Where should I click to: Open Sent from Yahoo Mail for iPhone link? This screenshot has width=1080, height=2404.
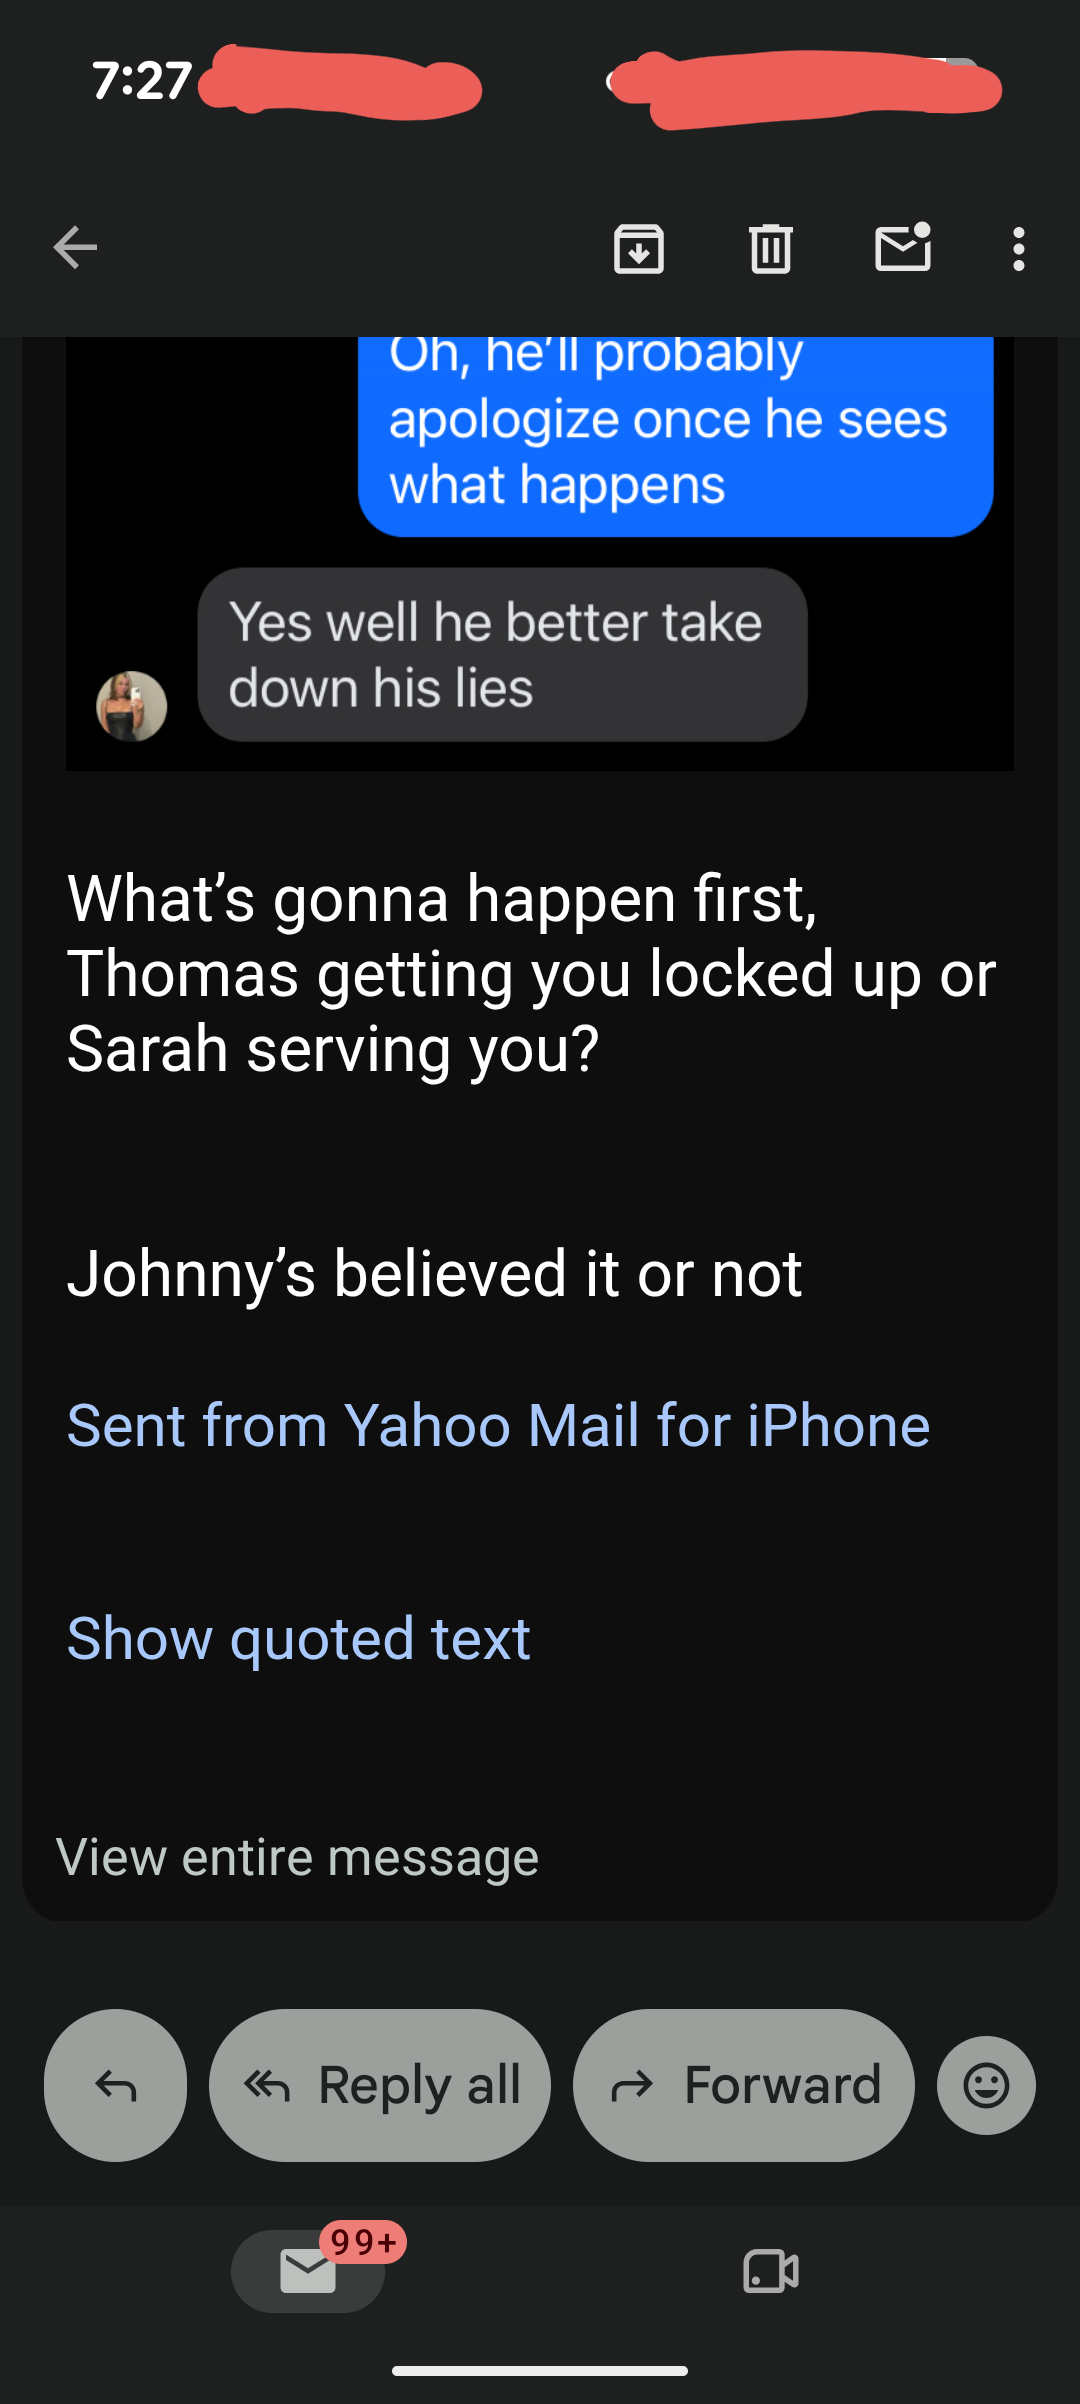498,1425
